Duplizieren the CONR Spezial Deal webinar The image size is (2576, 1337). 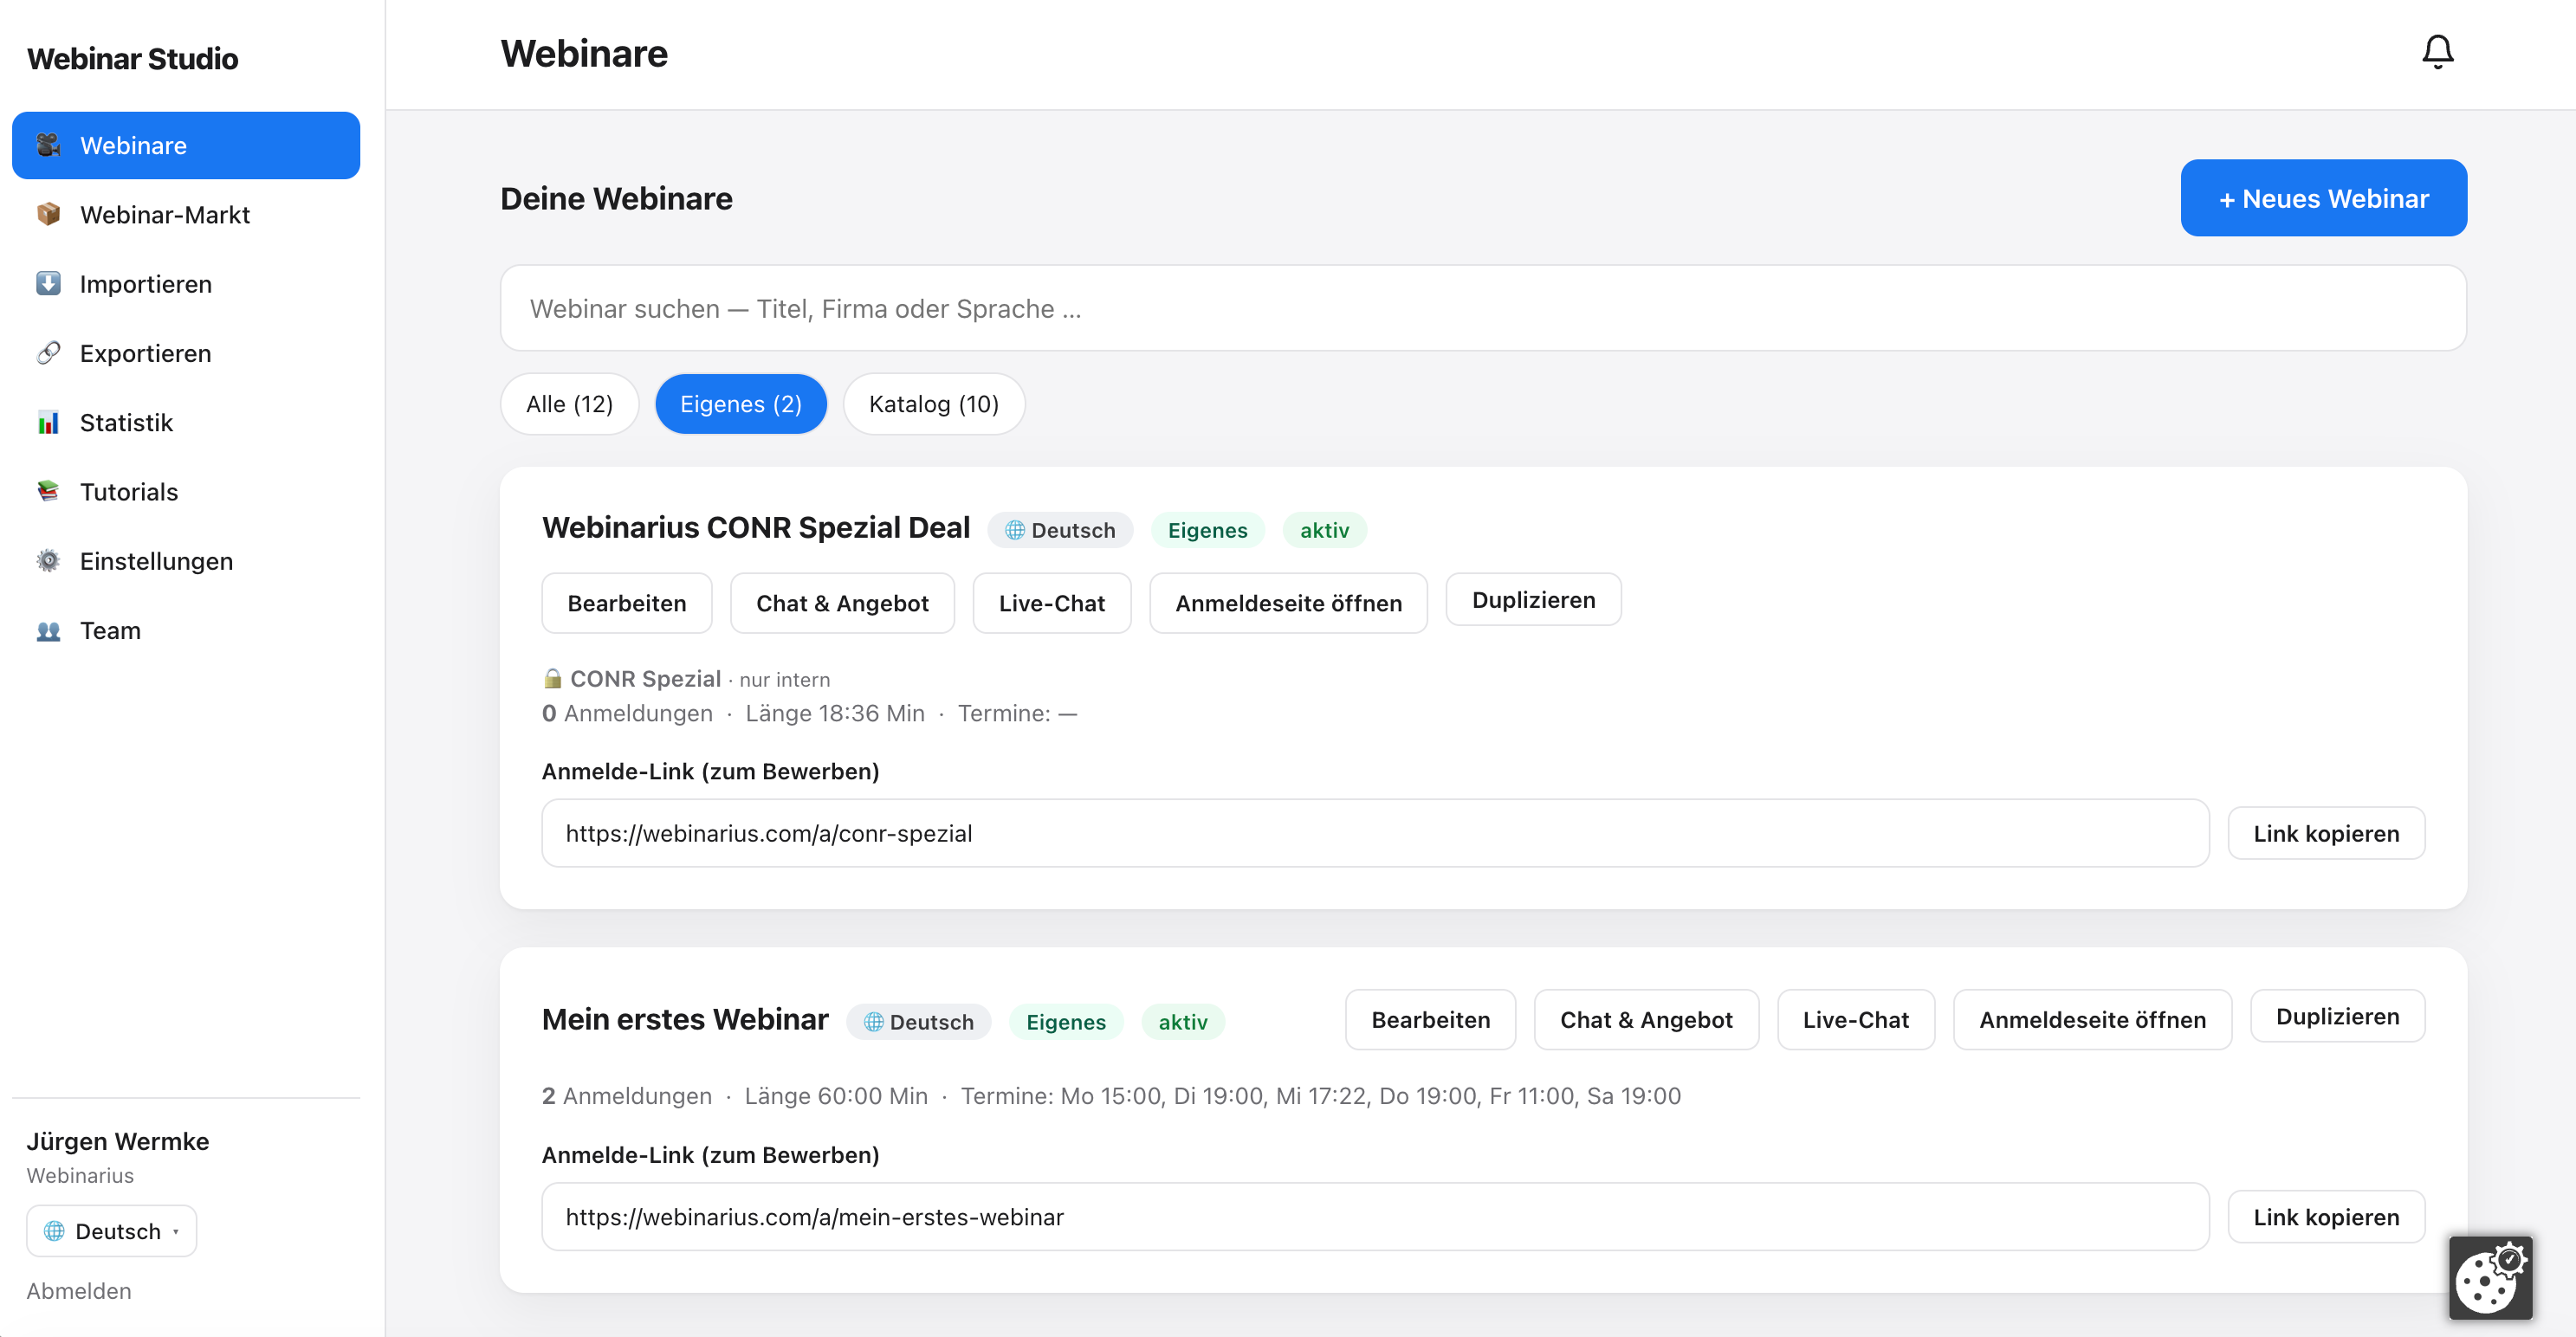coord(1533,600)
